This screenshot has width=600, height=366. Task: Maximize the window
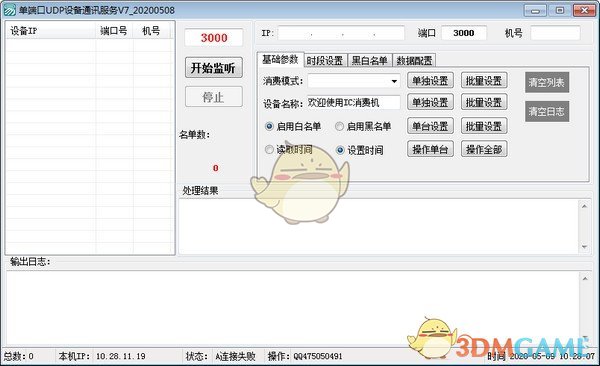pos(559,10)
